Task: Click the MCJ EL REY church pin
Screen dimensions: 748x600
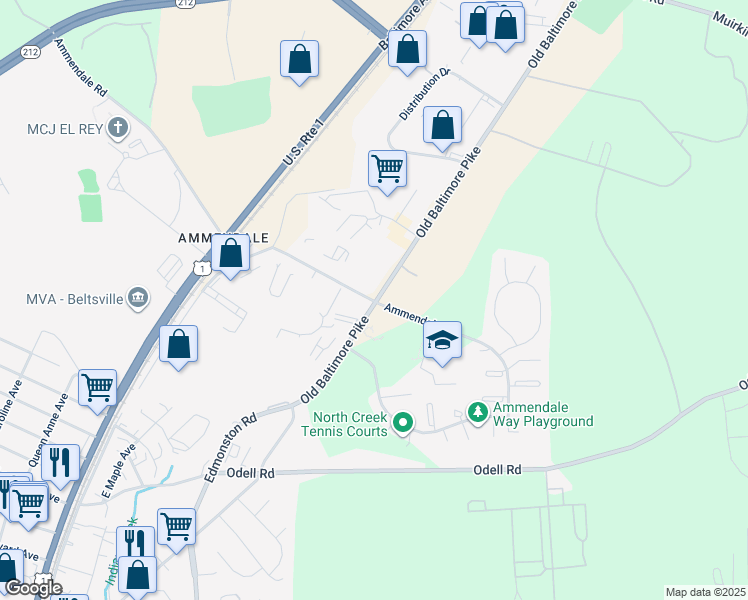Action: click(117, 129)
